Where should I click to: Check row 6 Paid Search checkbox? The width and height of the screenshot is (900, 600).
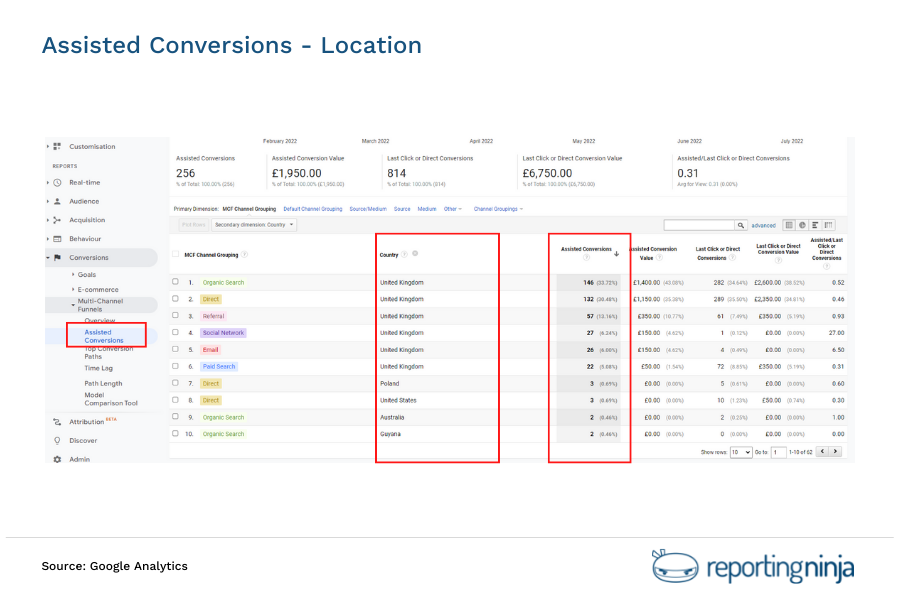coord(176,366)
